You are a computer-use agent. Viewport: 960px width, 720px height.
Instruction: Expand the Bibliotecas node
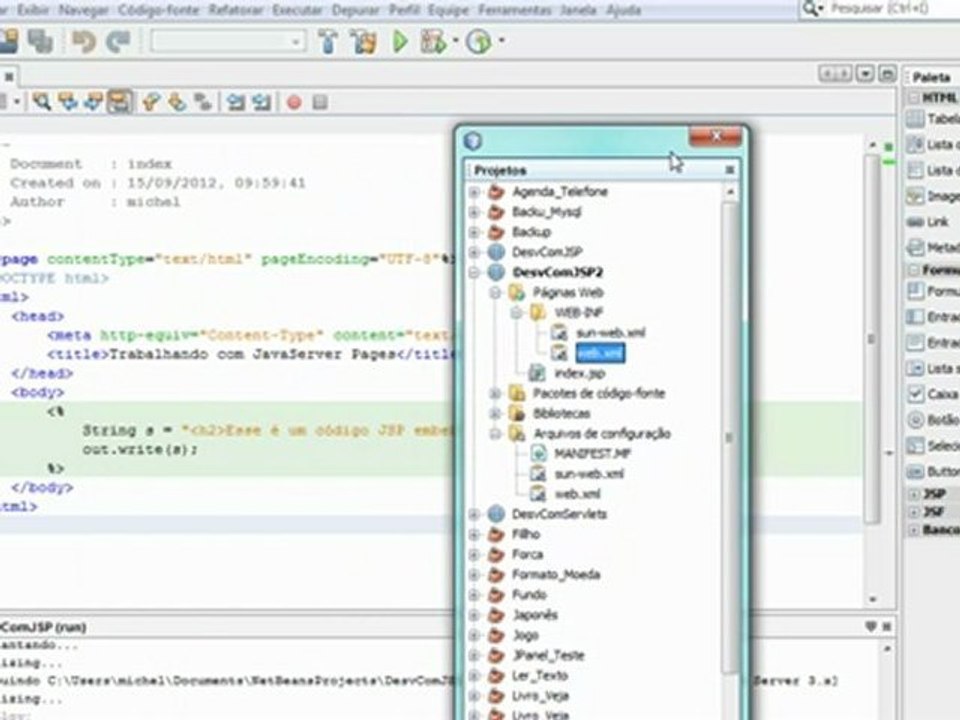pos(495,414)
